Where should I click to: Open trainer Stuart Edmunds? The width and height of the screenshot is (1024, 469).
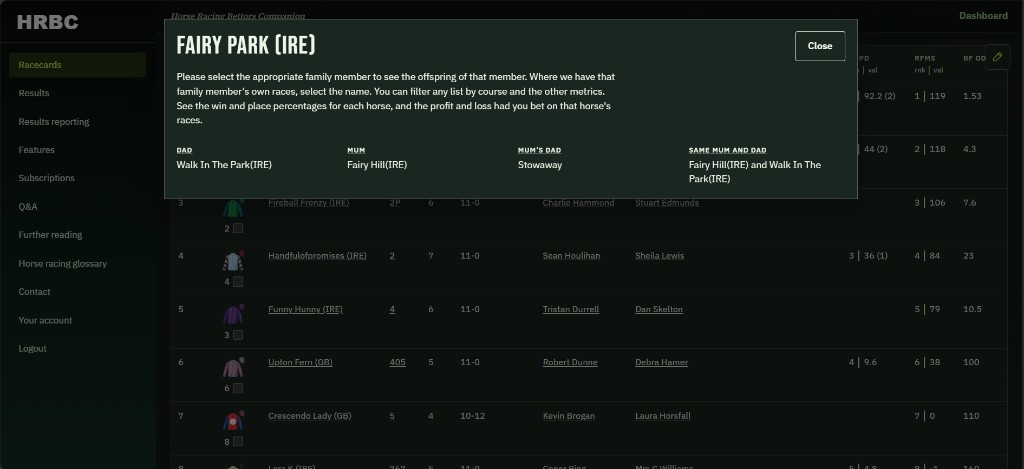tap(667, 202)
